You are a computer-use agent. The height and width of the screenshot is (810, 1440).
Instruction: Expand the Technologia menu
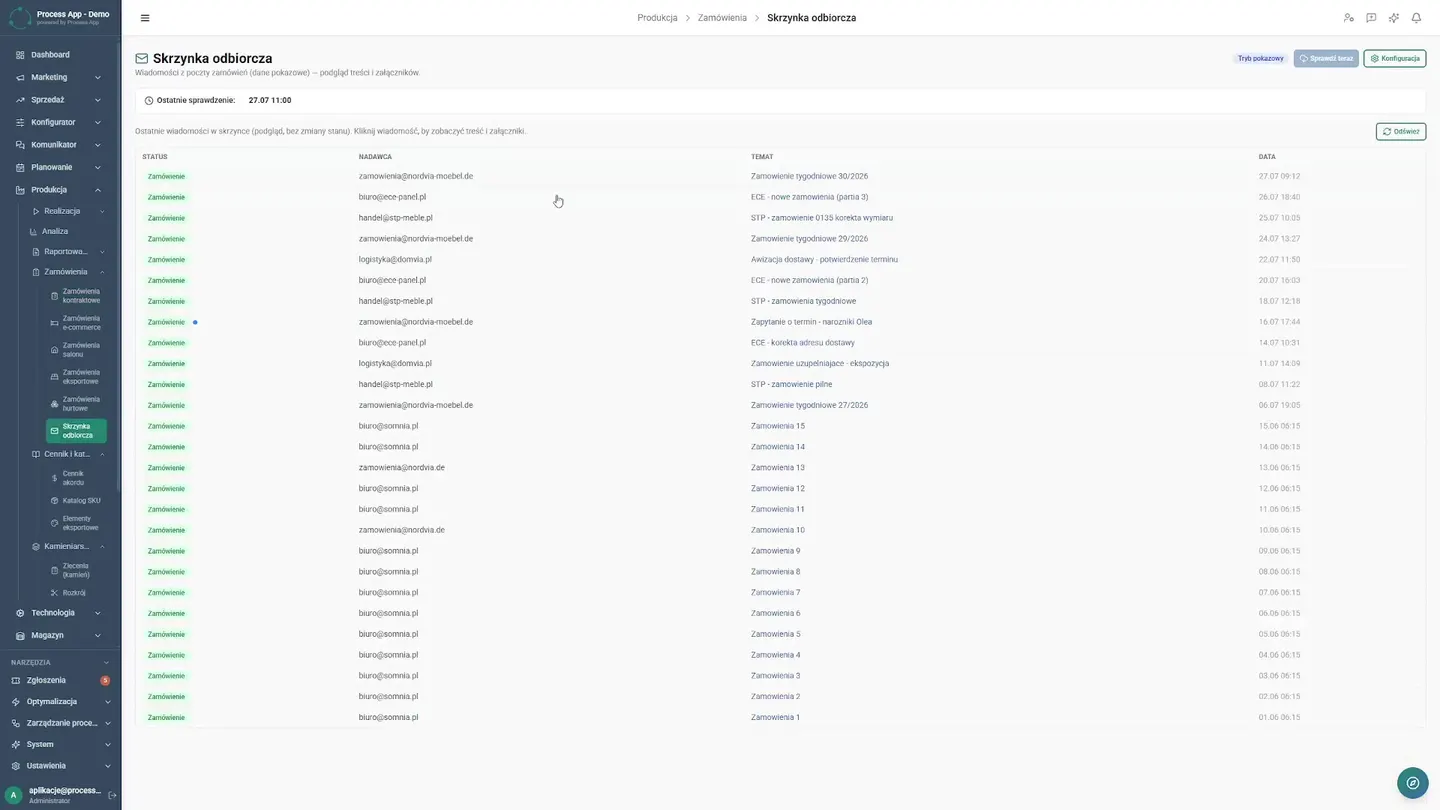(60, 613)
